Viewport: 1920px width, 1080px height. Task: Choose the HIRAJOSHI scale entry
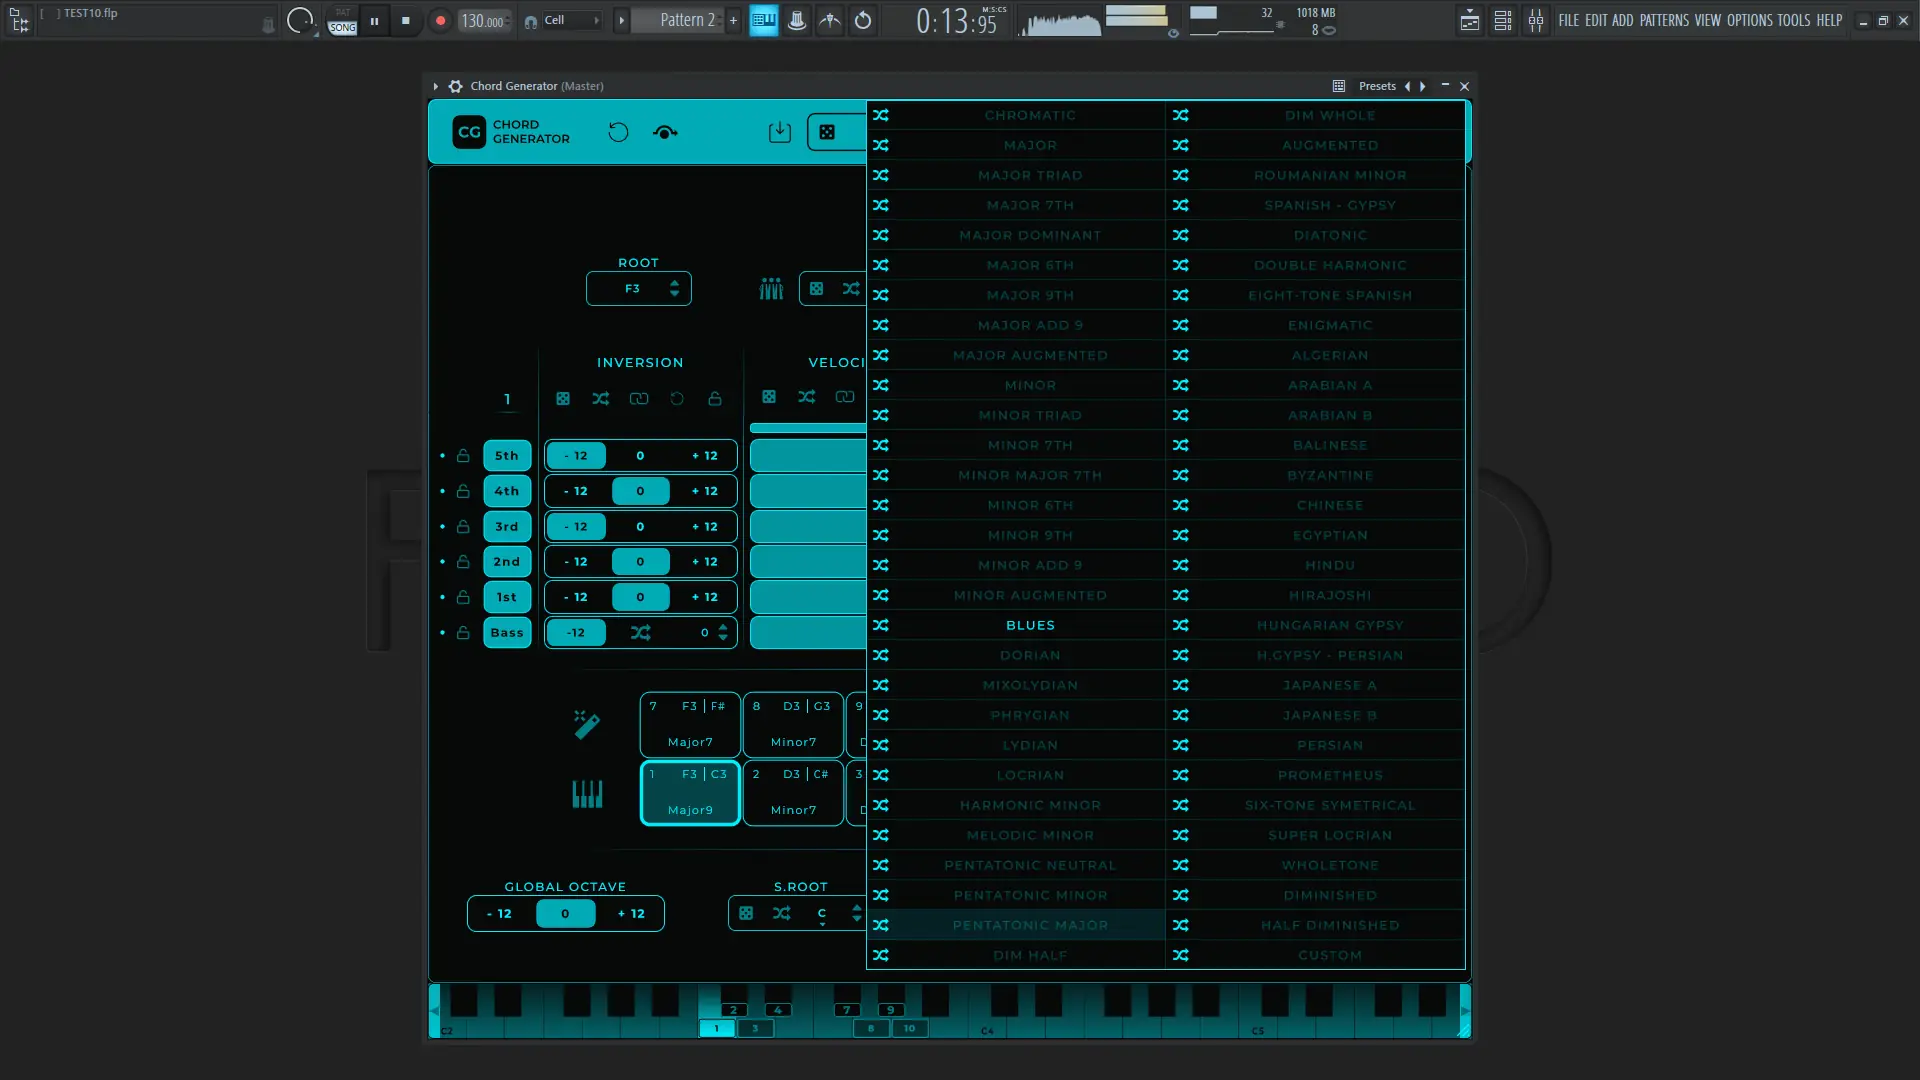tap(1329, 595)
